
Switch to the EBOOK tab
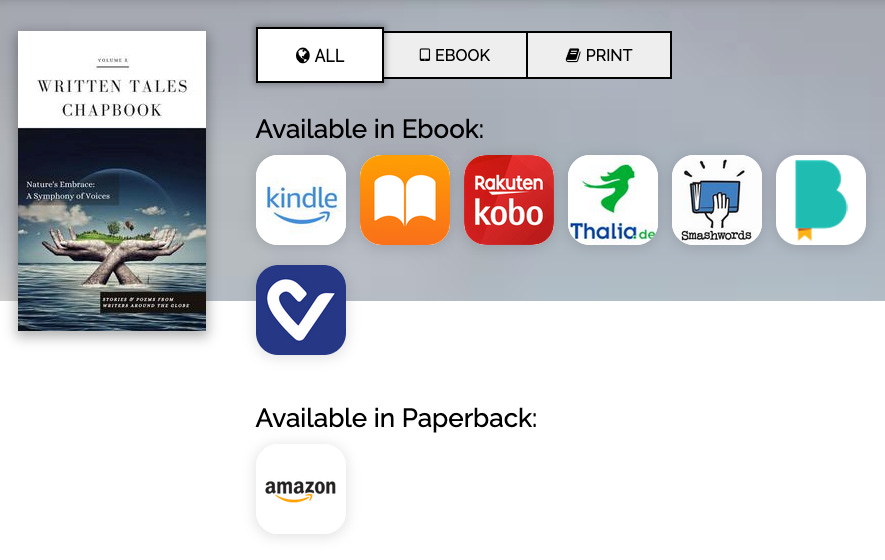point(455,55)
